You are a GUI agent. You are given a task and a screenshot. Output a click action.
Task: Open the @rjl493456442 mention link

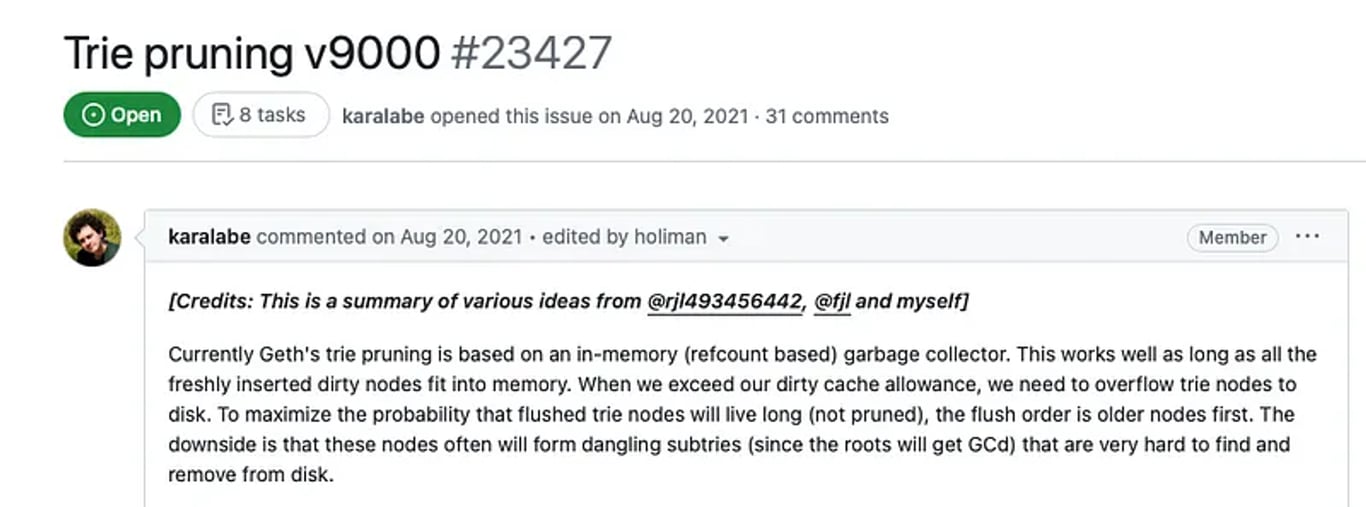(725, 301)
